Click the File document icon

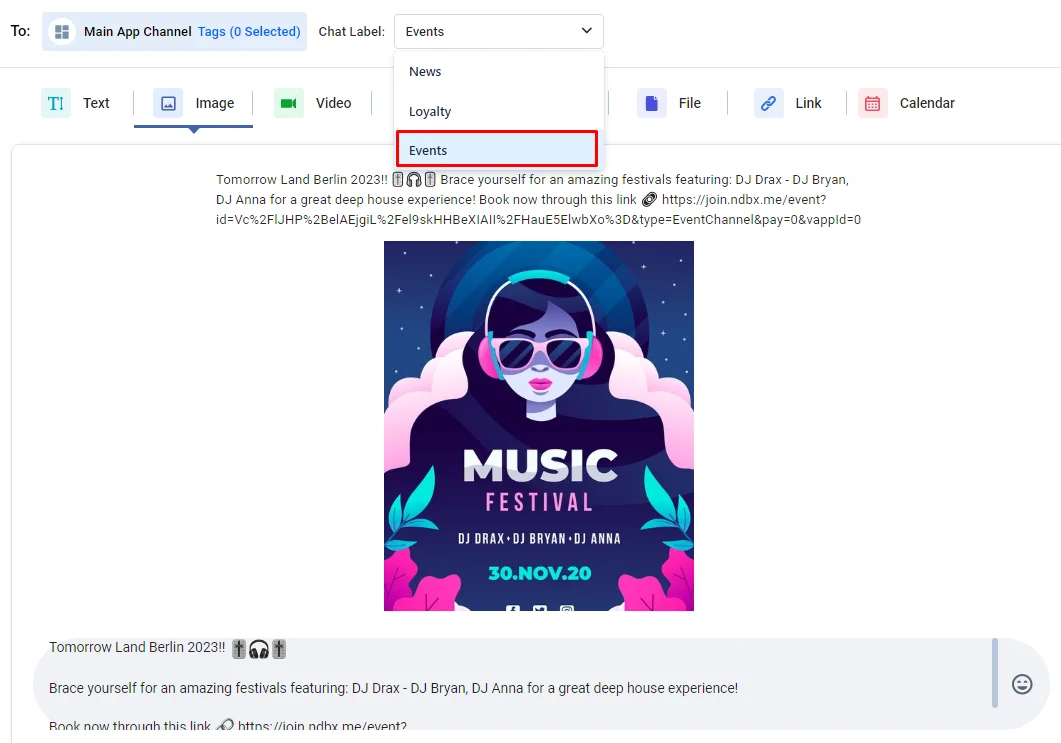coord(652,104)
